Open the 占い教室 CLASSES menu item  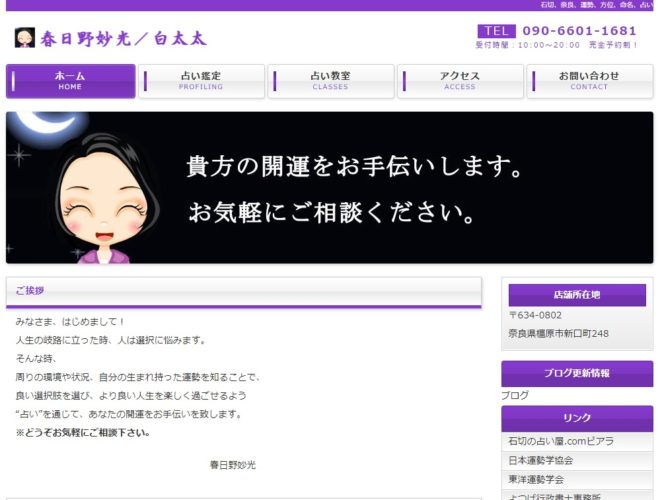[x=331, y=81]
